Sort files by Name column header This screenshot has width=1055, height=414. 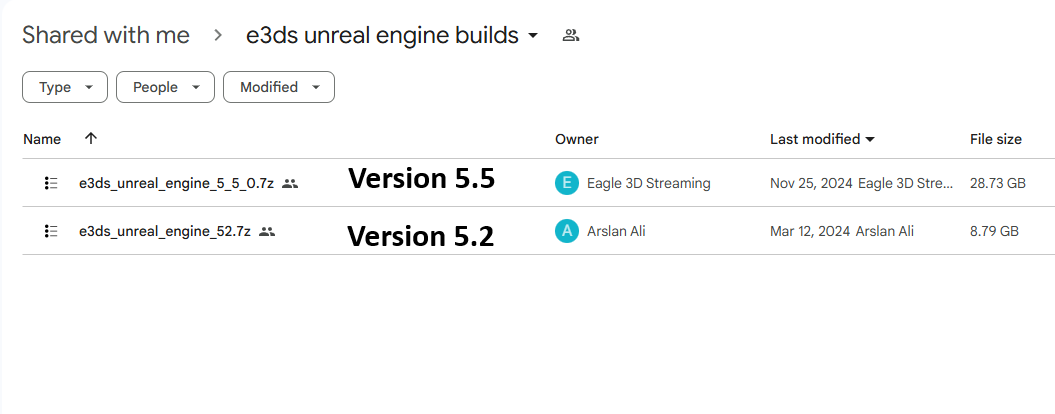[x=42, y=139]
